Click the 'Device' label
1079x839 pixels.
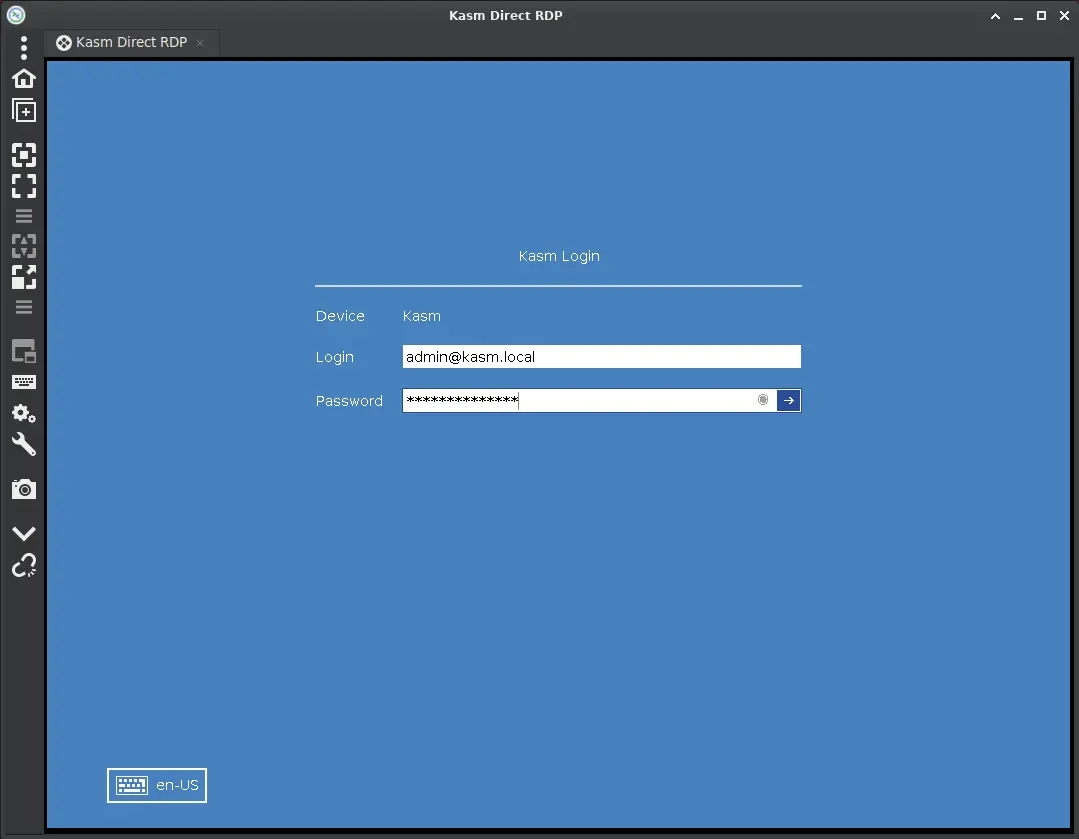340,316
